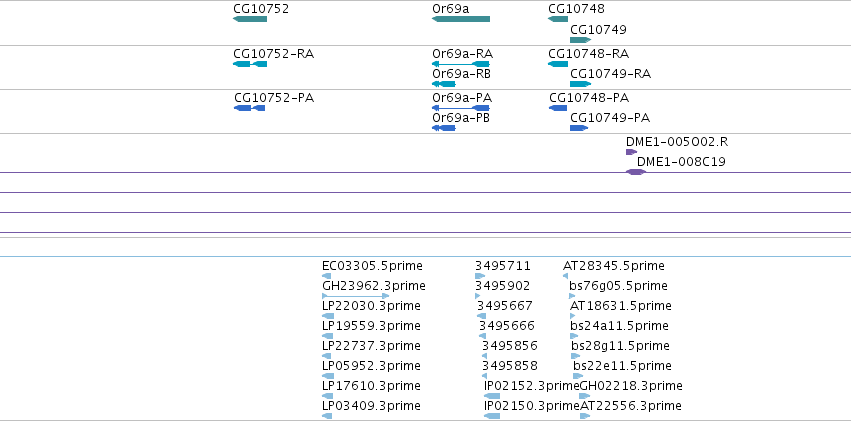Viewport: 851px width, 421px height.
Task: Select the 3495666 feature arrow
Action: pos(482,336)
